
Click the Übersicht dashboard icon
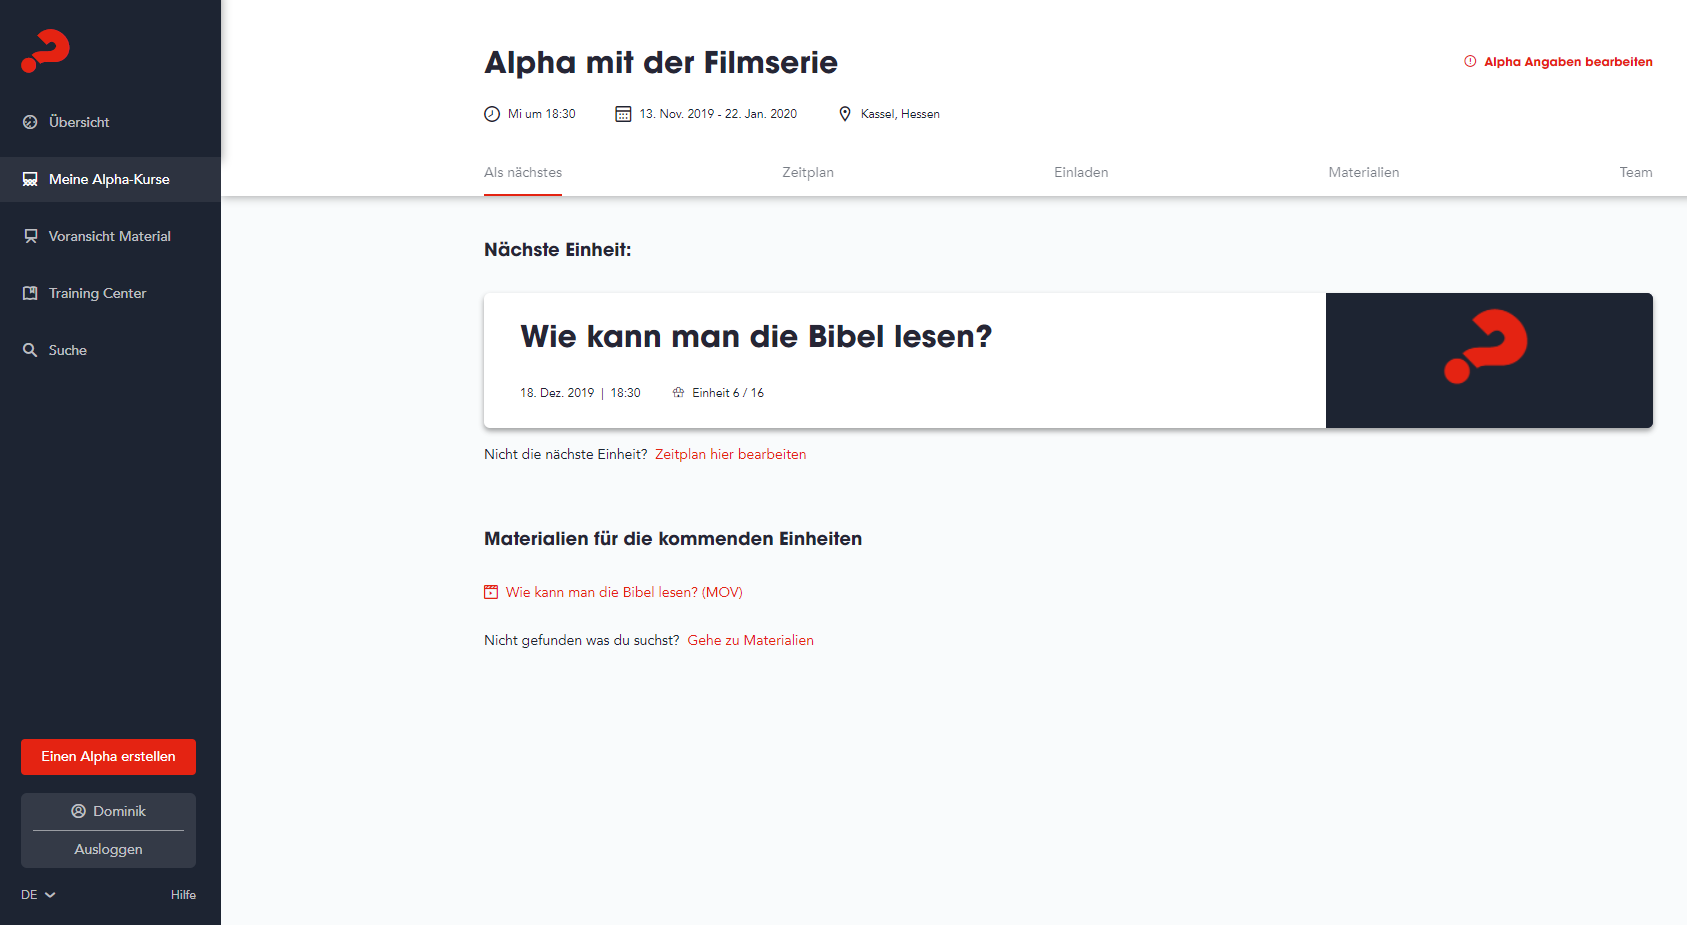pyautogui.click(x=30, y=122)
